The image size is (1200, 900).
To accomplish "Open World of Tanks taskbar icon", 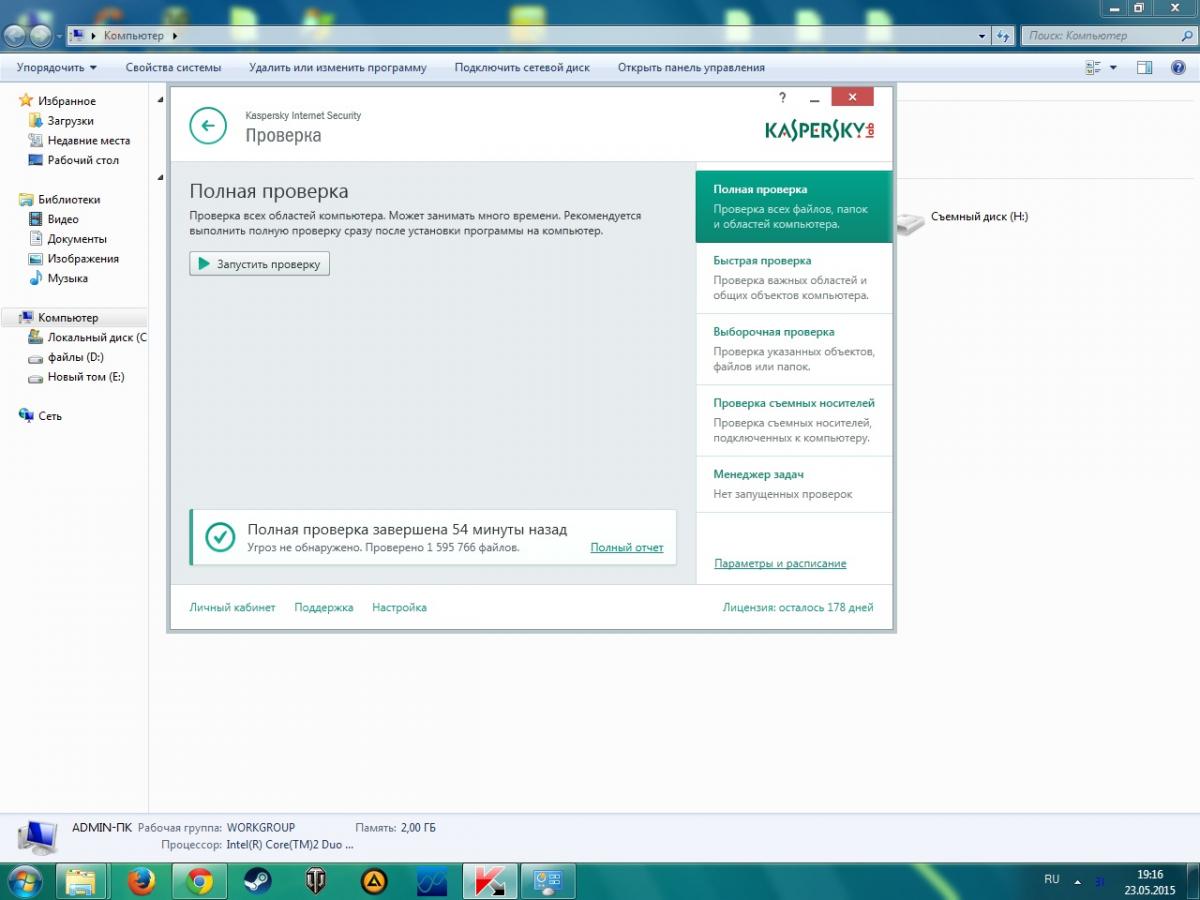I will [x=315, y=881].
